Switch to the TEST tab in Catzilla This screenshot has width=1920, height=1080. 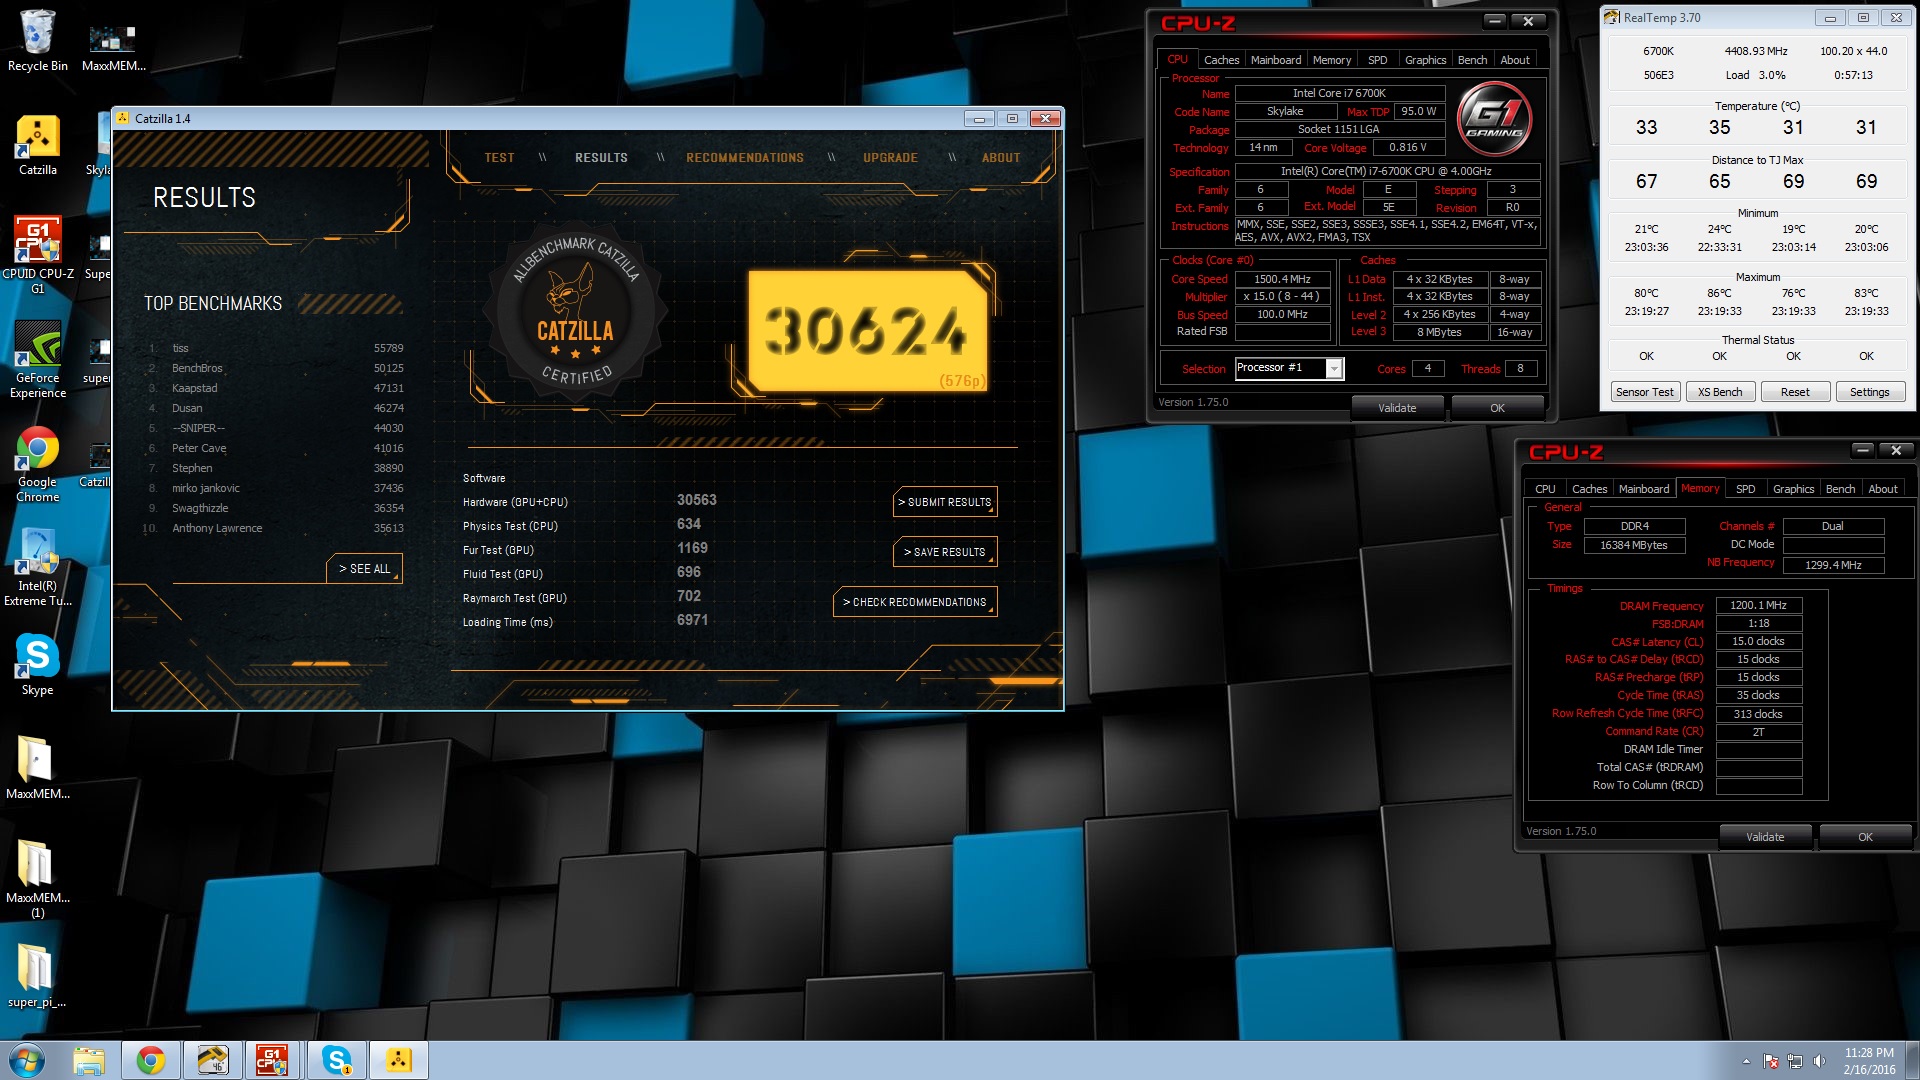pyautogui.click(x=499, y=158)
